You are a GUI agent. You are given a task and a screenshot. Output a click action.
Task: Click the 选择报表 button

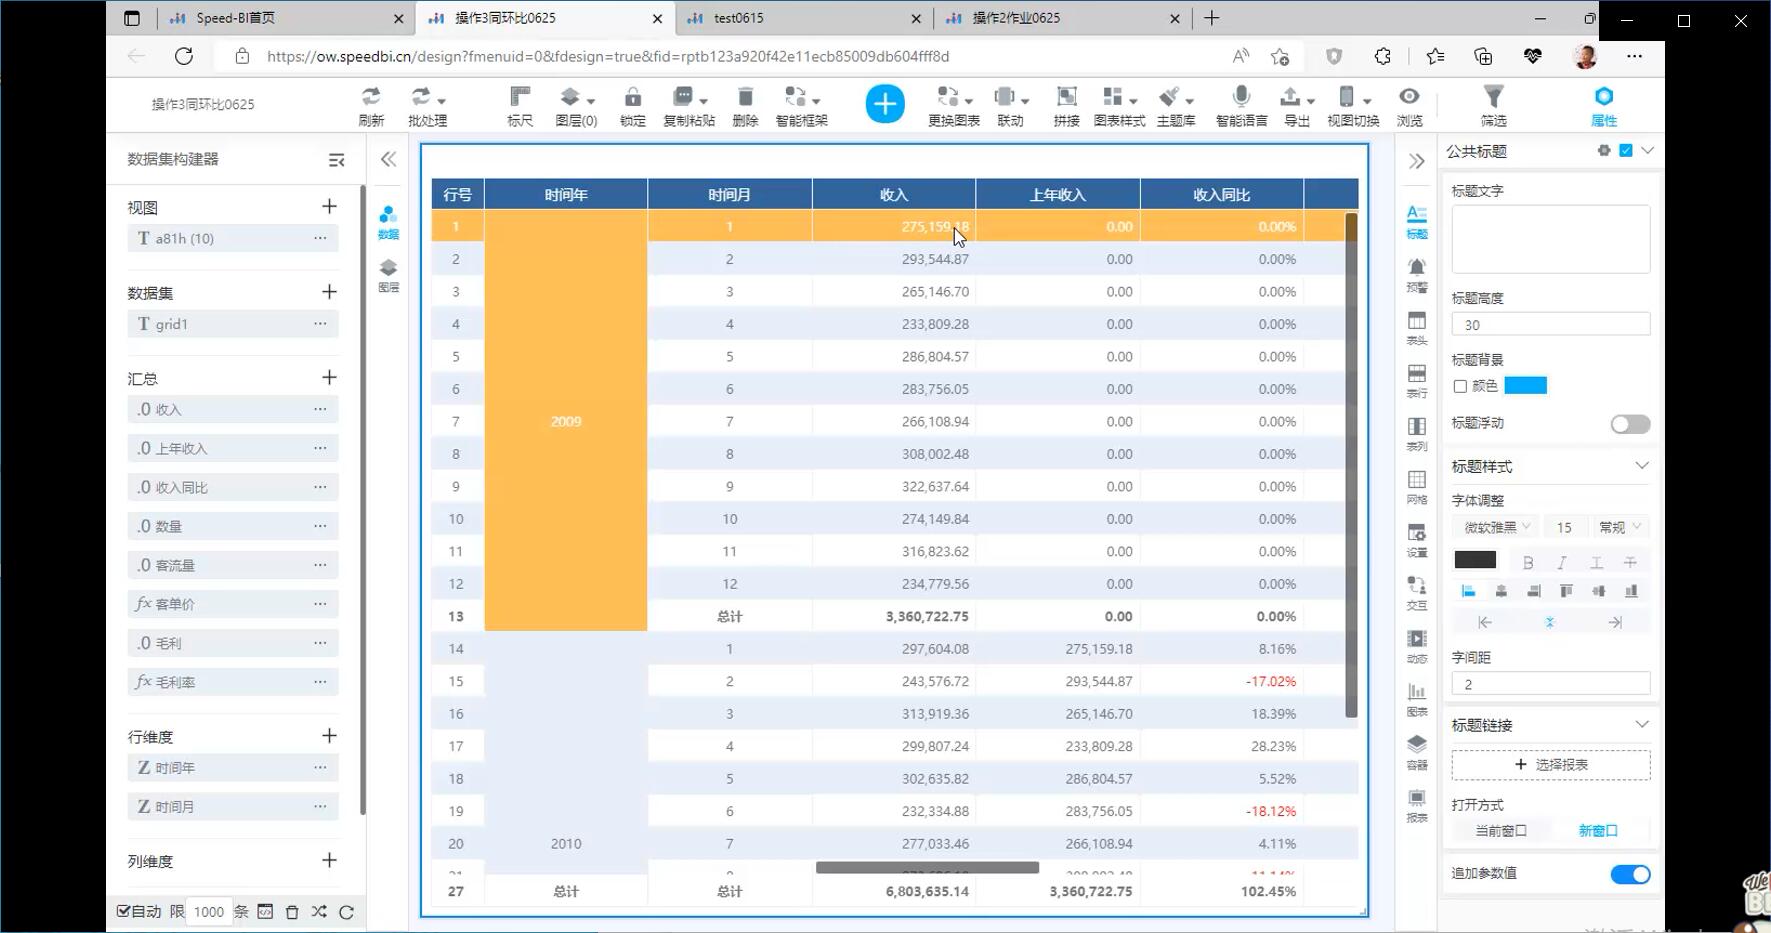(1550, 765)
